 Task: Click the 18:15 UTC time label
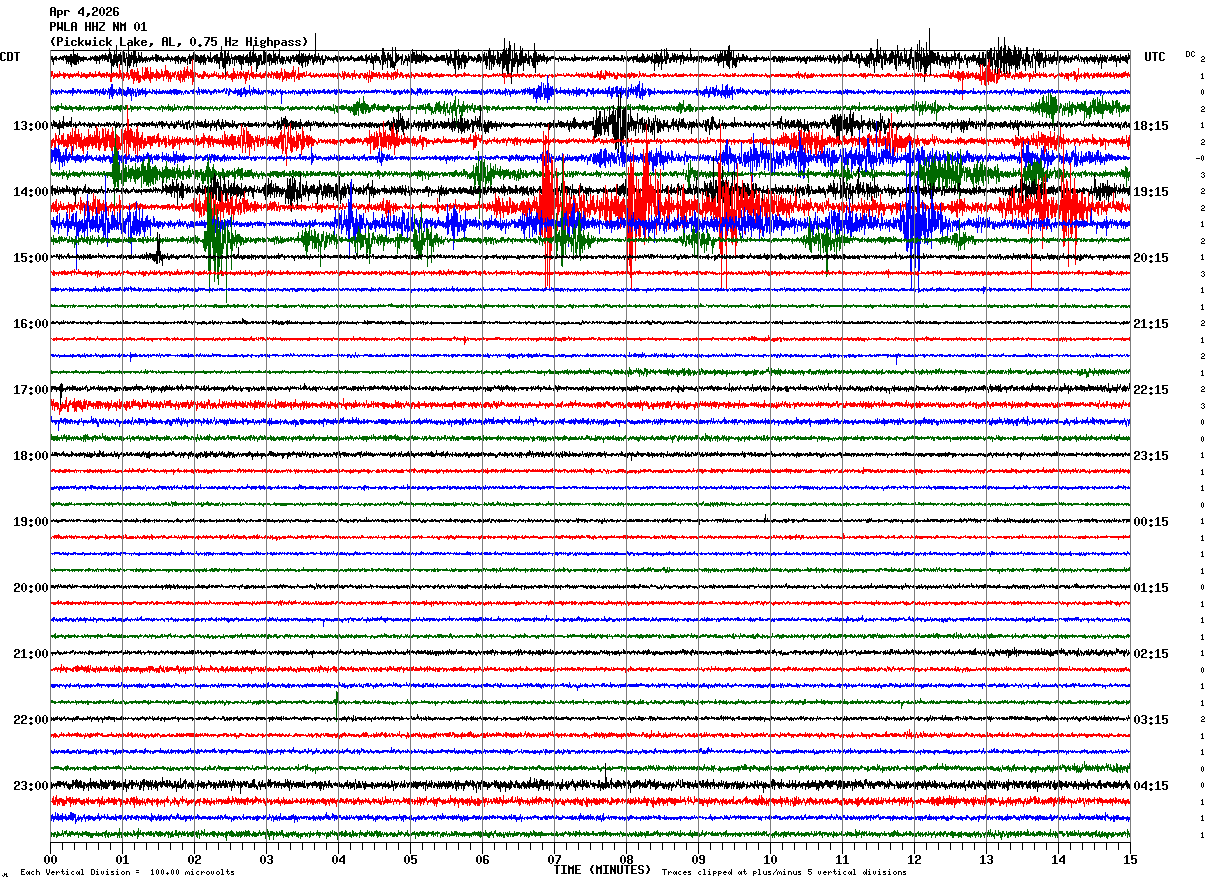[1151, 126]
